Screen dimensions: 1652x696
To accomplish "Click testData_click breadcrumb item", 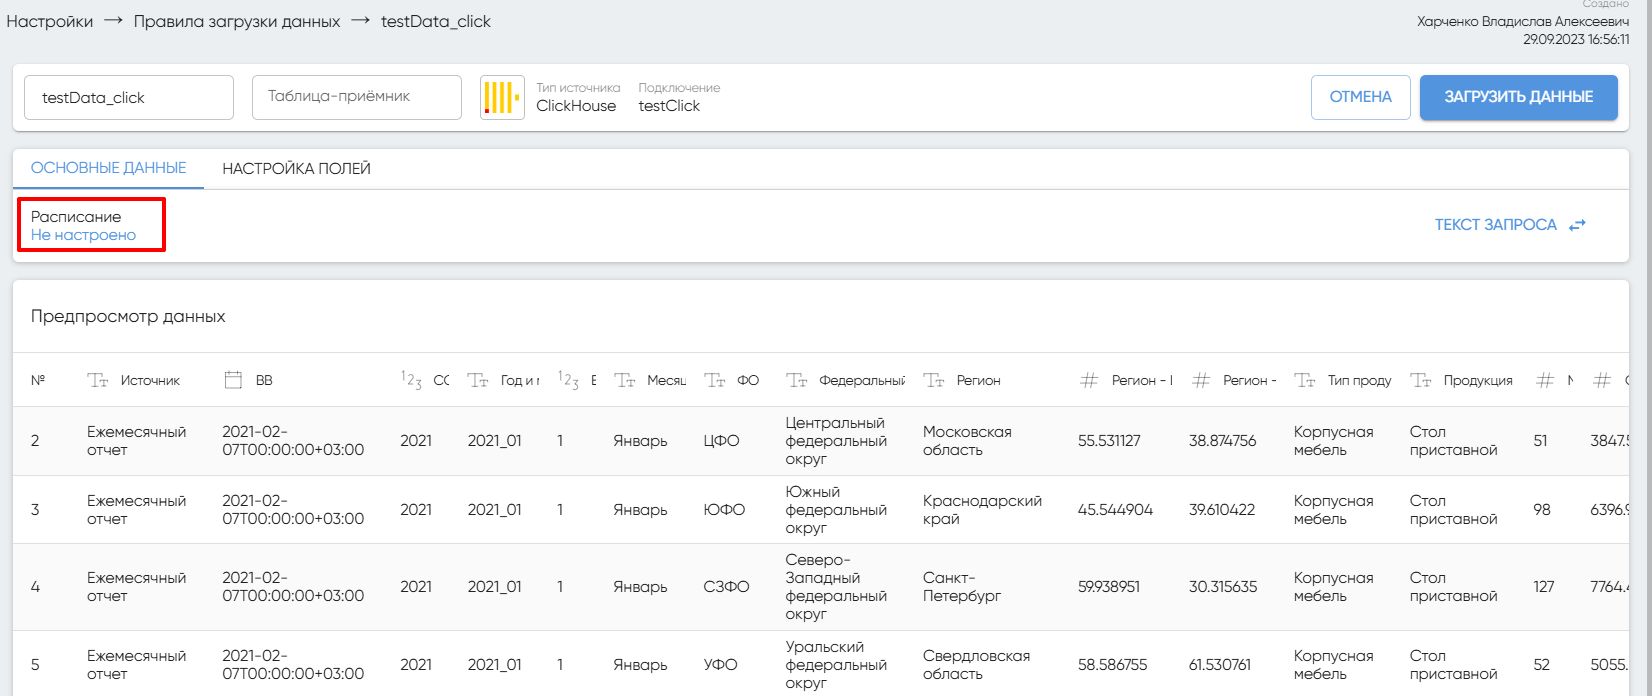I will tap(436, 21).
